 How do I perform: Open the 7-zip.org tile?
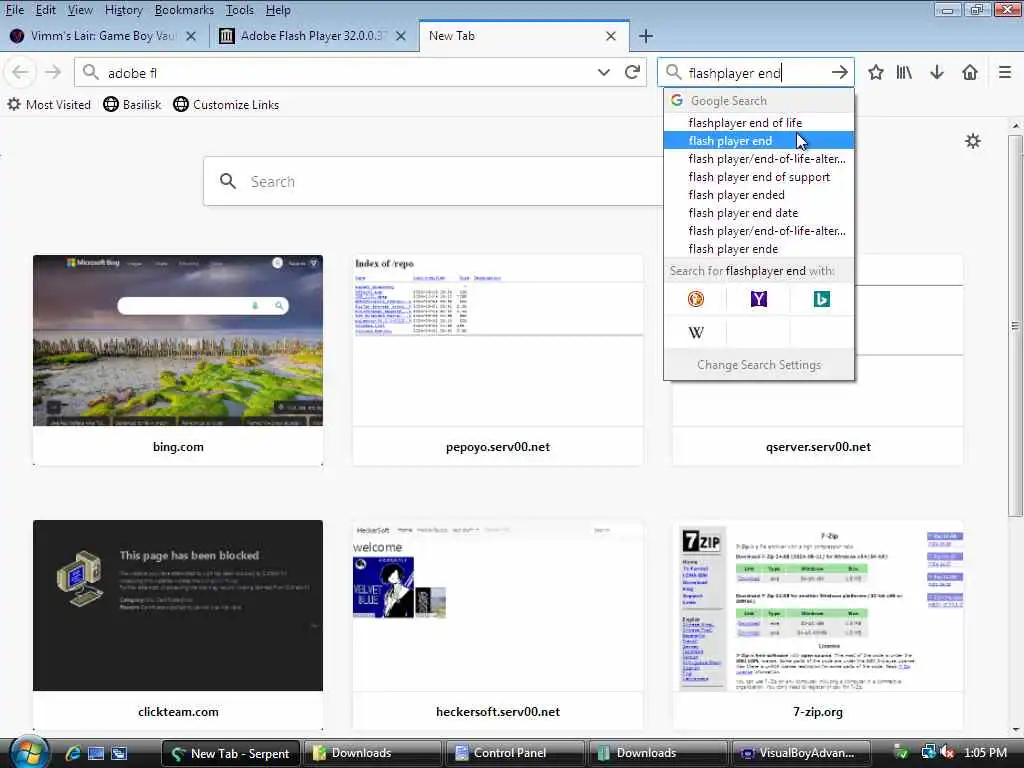pos(818,624)
